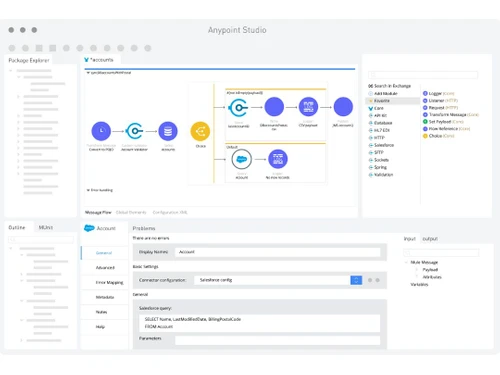Click the Listener (HTTP) palette icon
This screenshot has width=500, height=375.
(425, 100)
